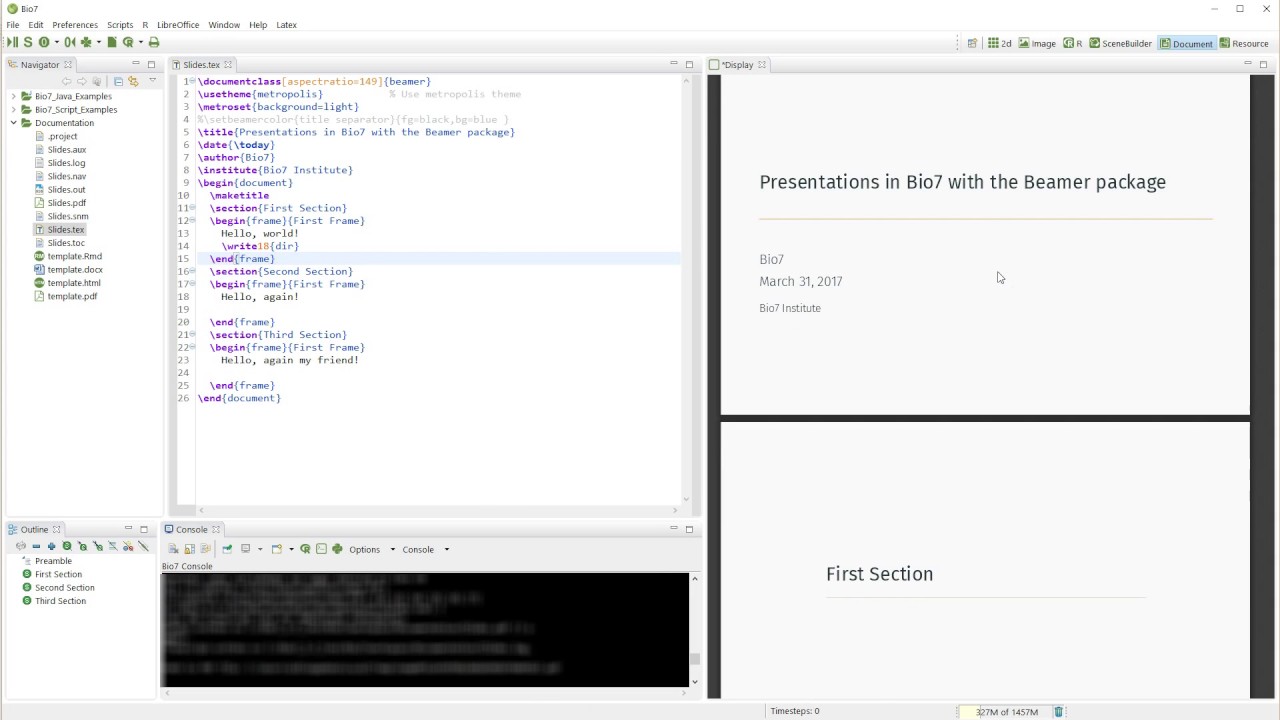Expand the Bio7_Script_Examples project
Screen dimensions: 1280x720
[x=14, y=109]
